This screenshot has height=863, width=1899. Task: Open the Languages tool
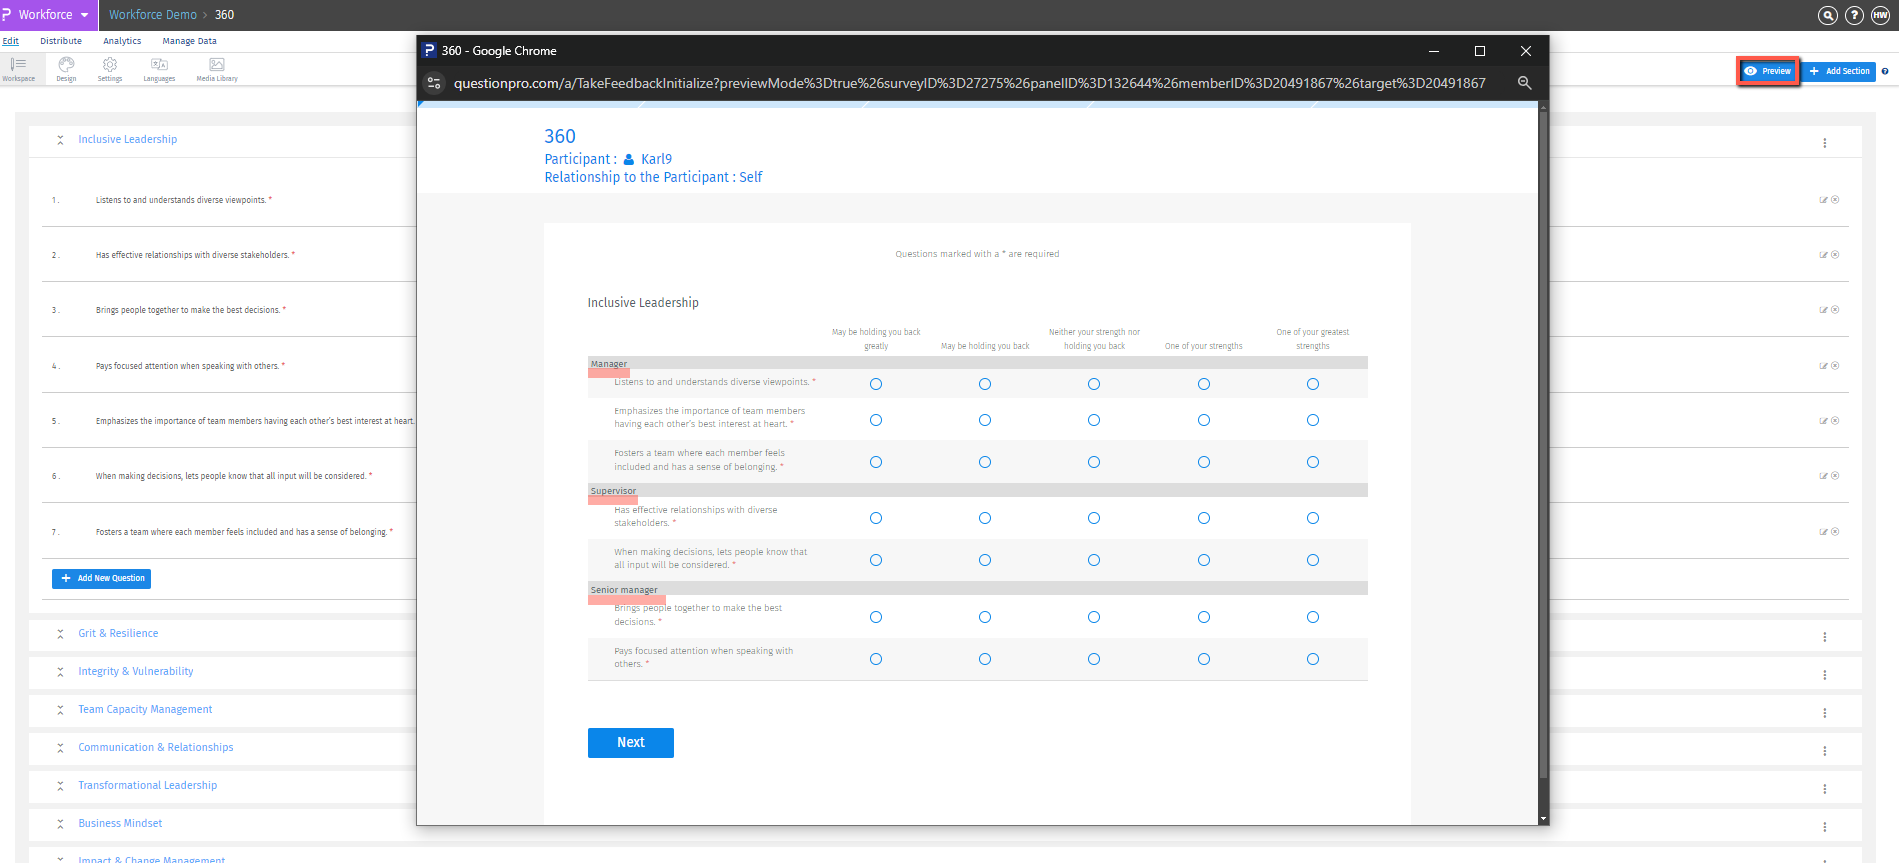pos(159,68)
